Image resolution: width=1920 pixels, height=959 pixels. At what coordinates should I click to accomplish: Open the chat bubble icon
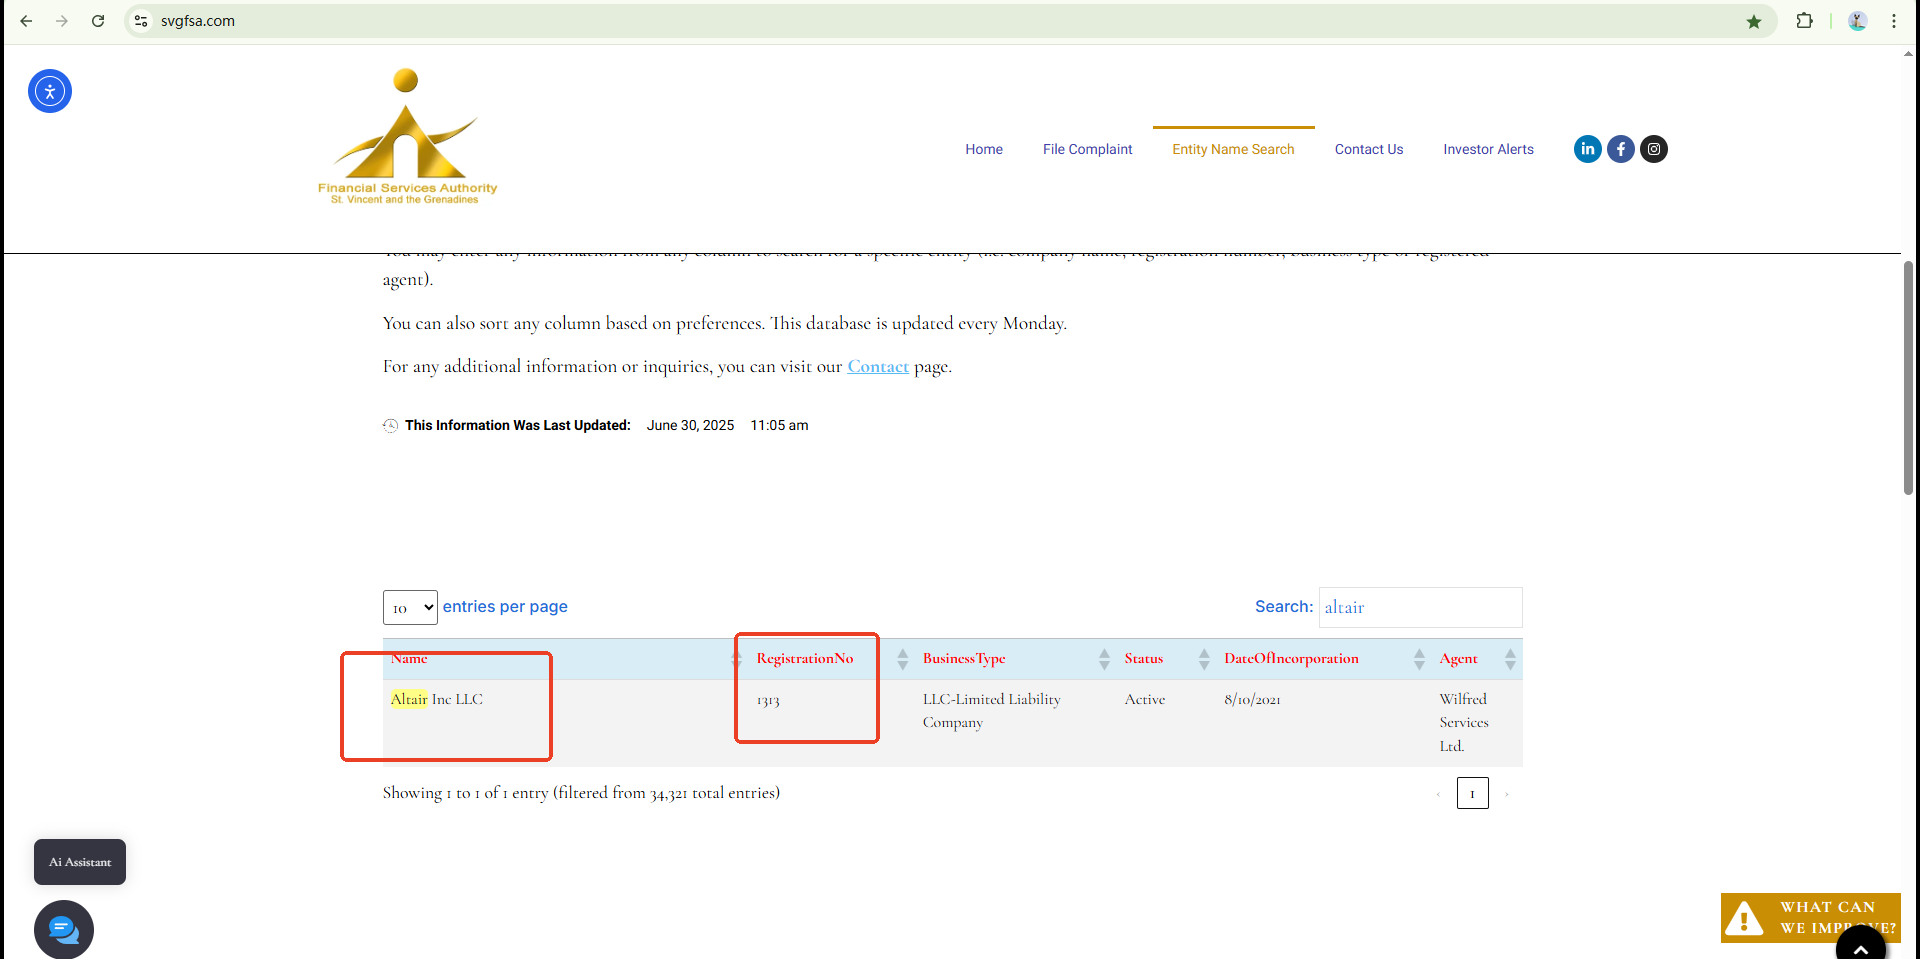tap(64, 930)
